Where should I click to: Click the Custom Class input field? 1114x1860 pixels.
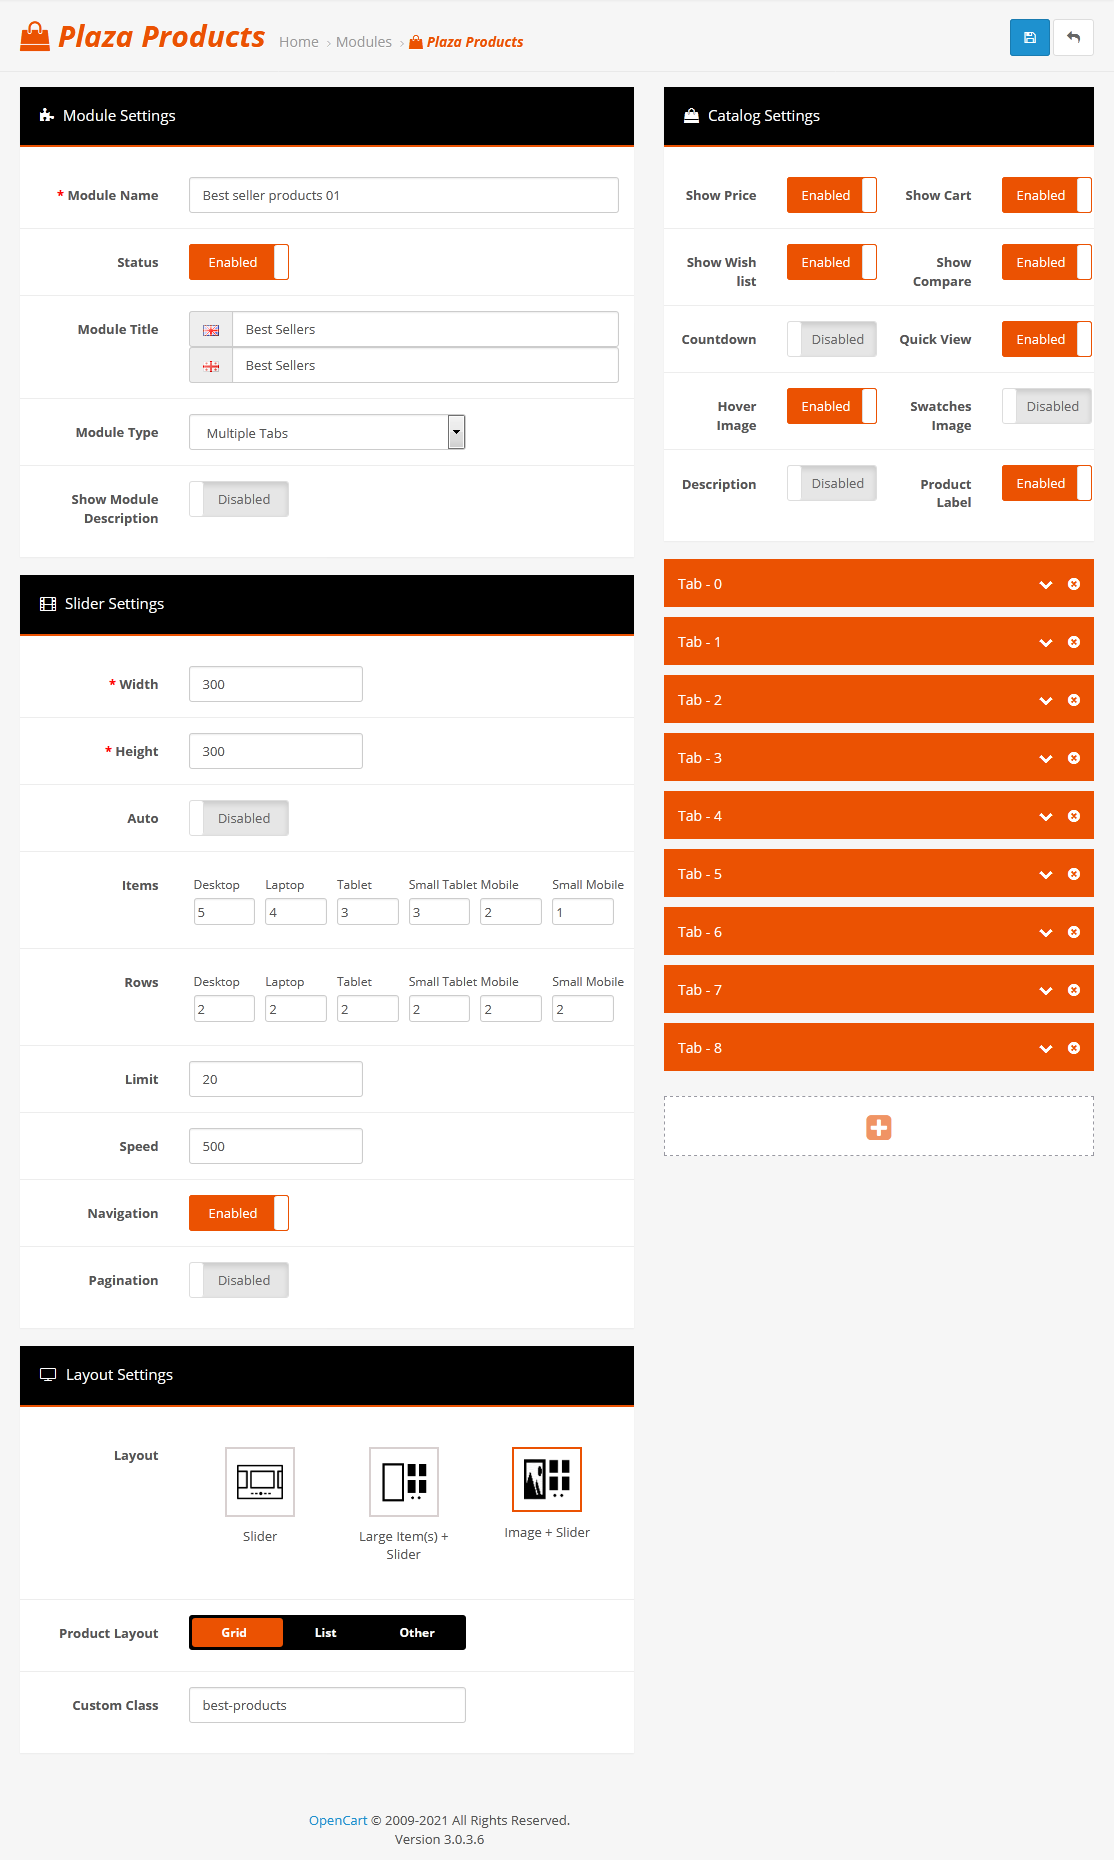327,1705
